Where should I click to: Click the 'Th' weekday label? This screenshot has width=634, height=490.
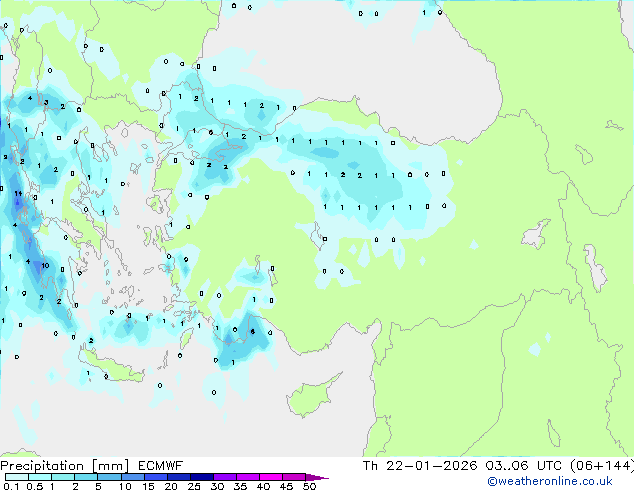tap(370, 466)
